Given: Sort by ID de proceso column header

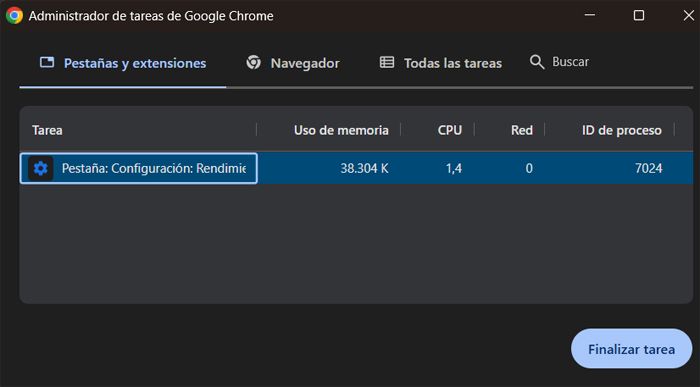Looking at the screenshot, I should coord(621,130).
